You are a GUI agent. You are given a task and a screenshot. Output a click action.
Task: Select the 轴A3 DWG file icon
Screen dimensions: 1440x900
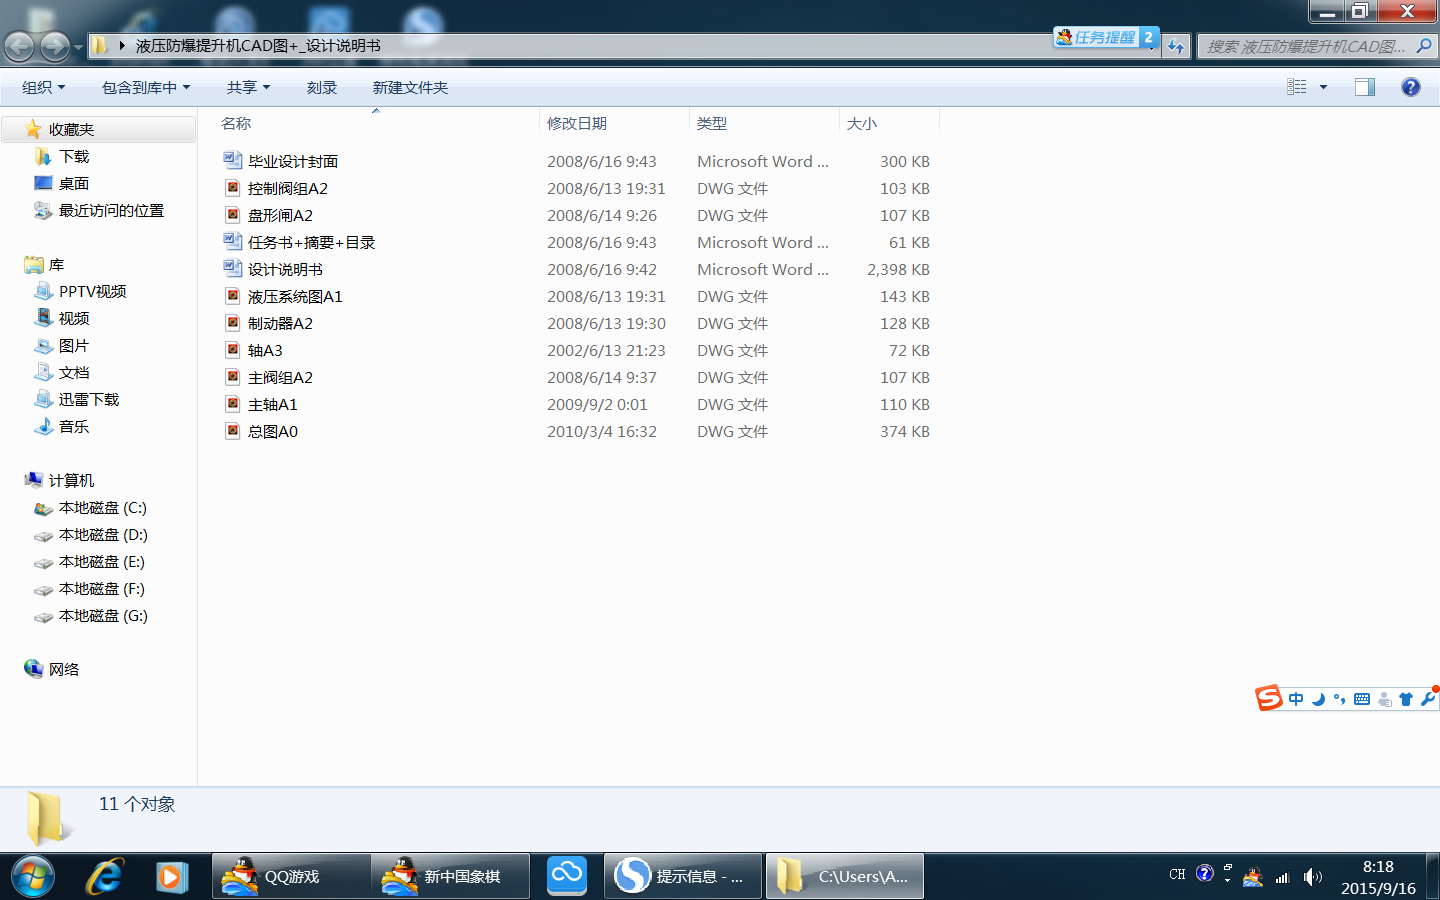[x=233, y=350]
